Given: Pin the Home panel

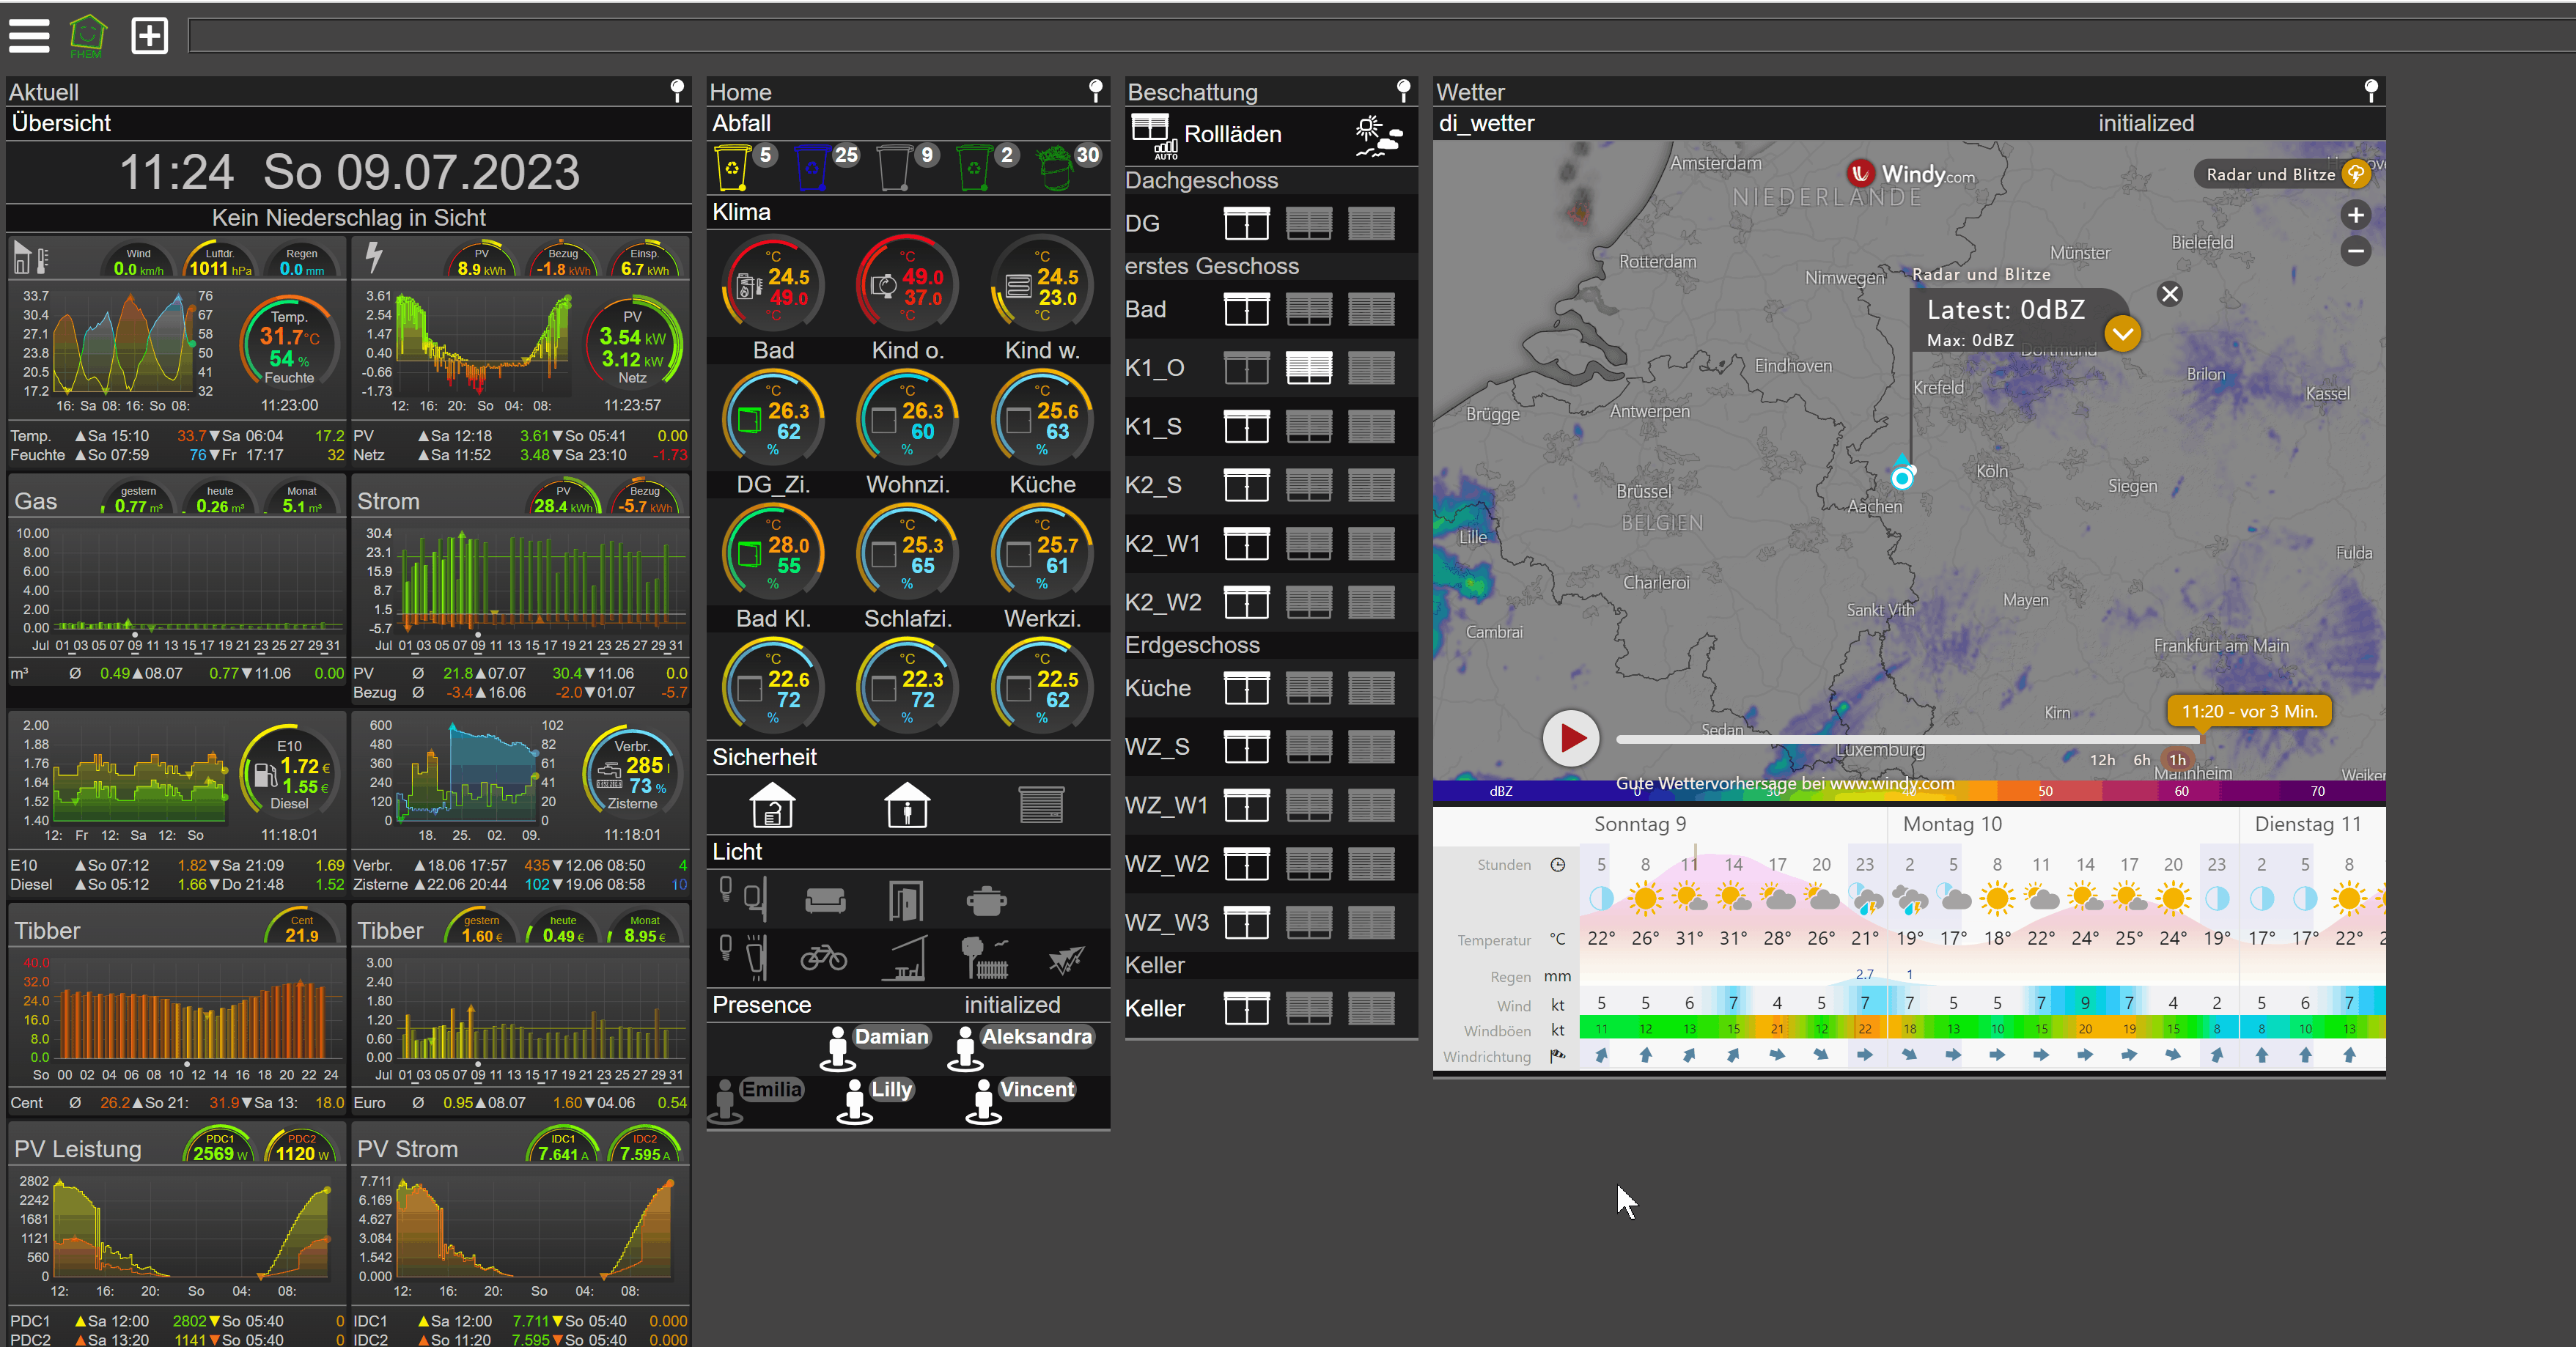Looking at the screenshot, I should pos(1096,91).
